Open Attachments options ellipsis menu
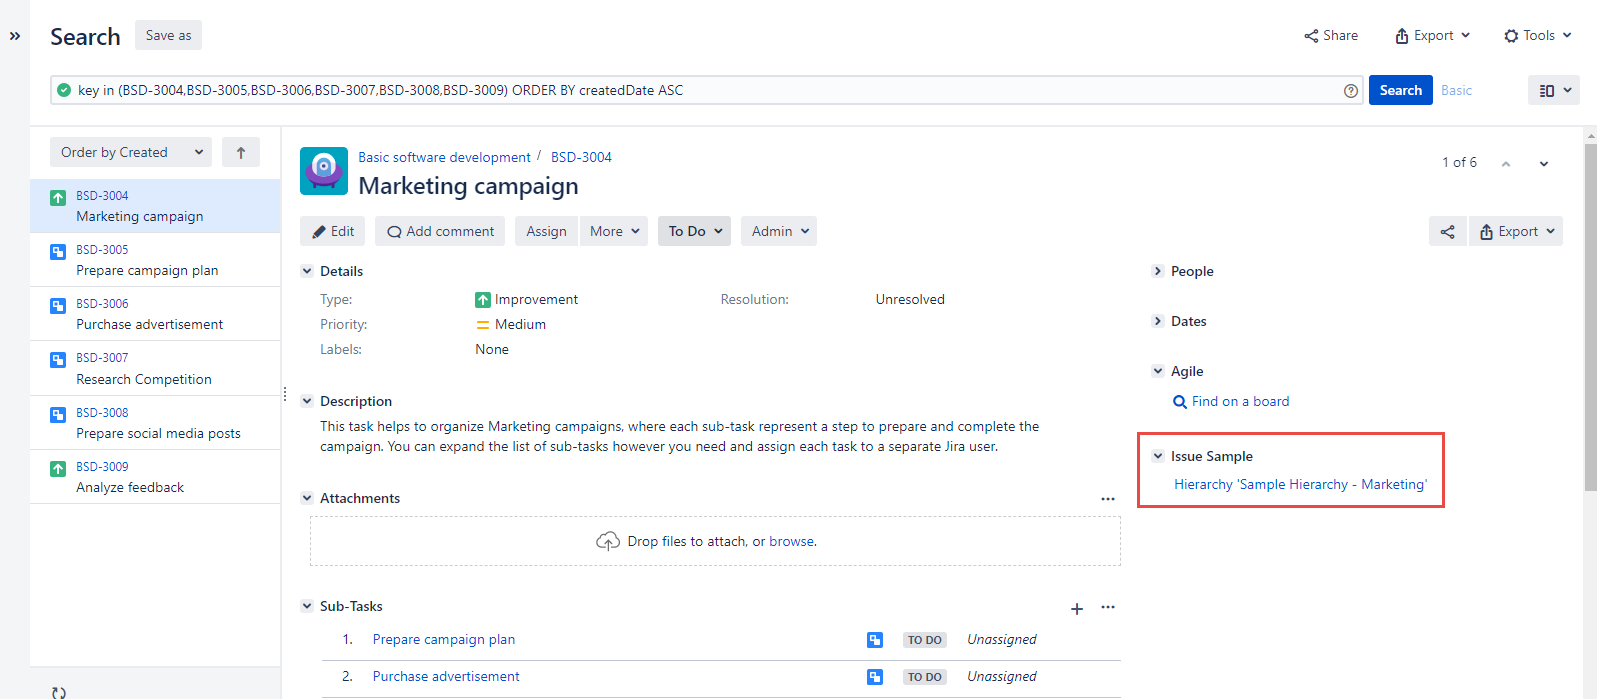Screen dimensions: 1597x699 pos(1108,499)
